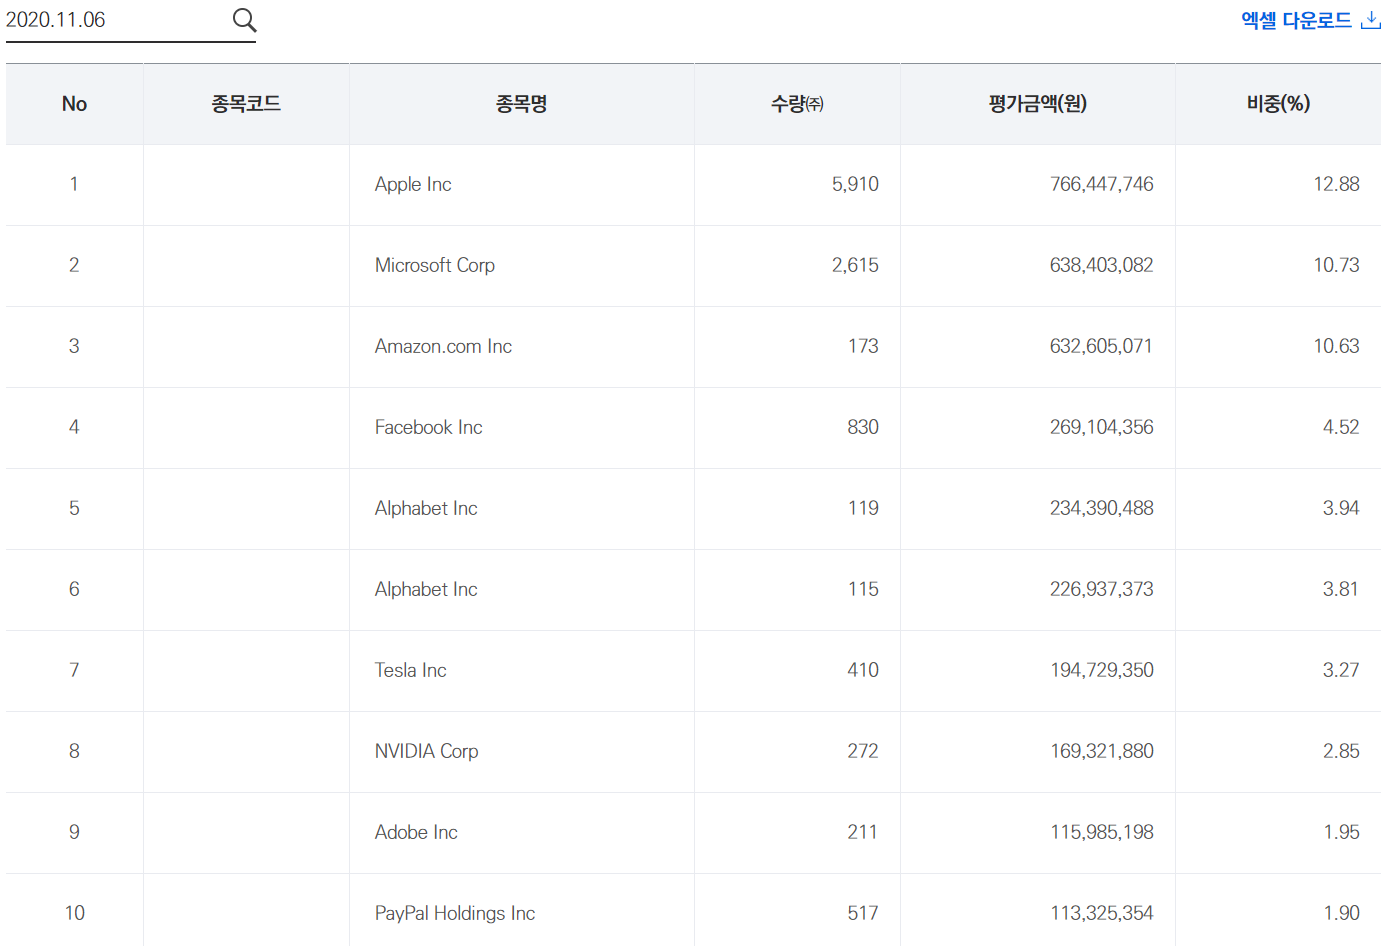Click NVIDIA's quantity 272
The width and height of the screenshot is (1392, 946).
click(x=863, y=751)
